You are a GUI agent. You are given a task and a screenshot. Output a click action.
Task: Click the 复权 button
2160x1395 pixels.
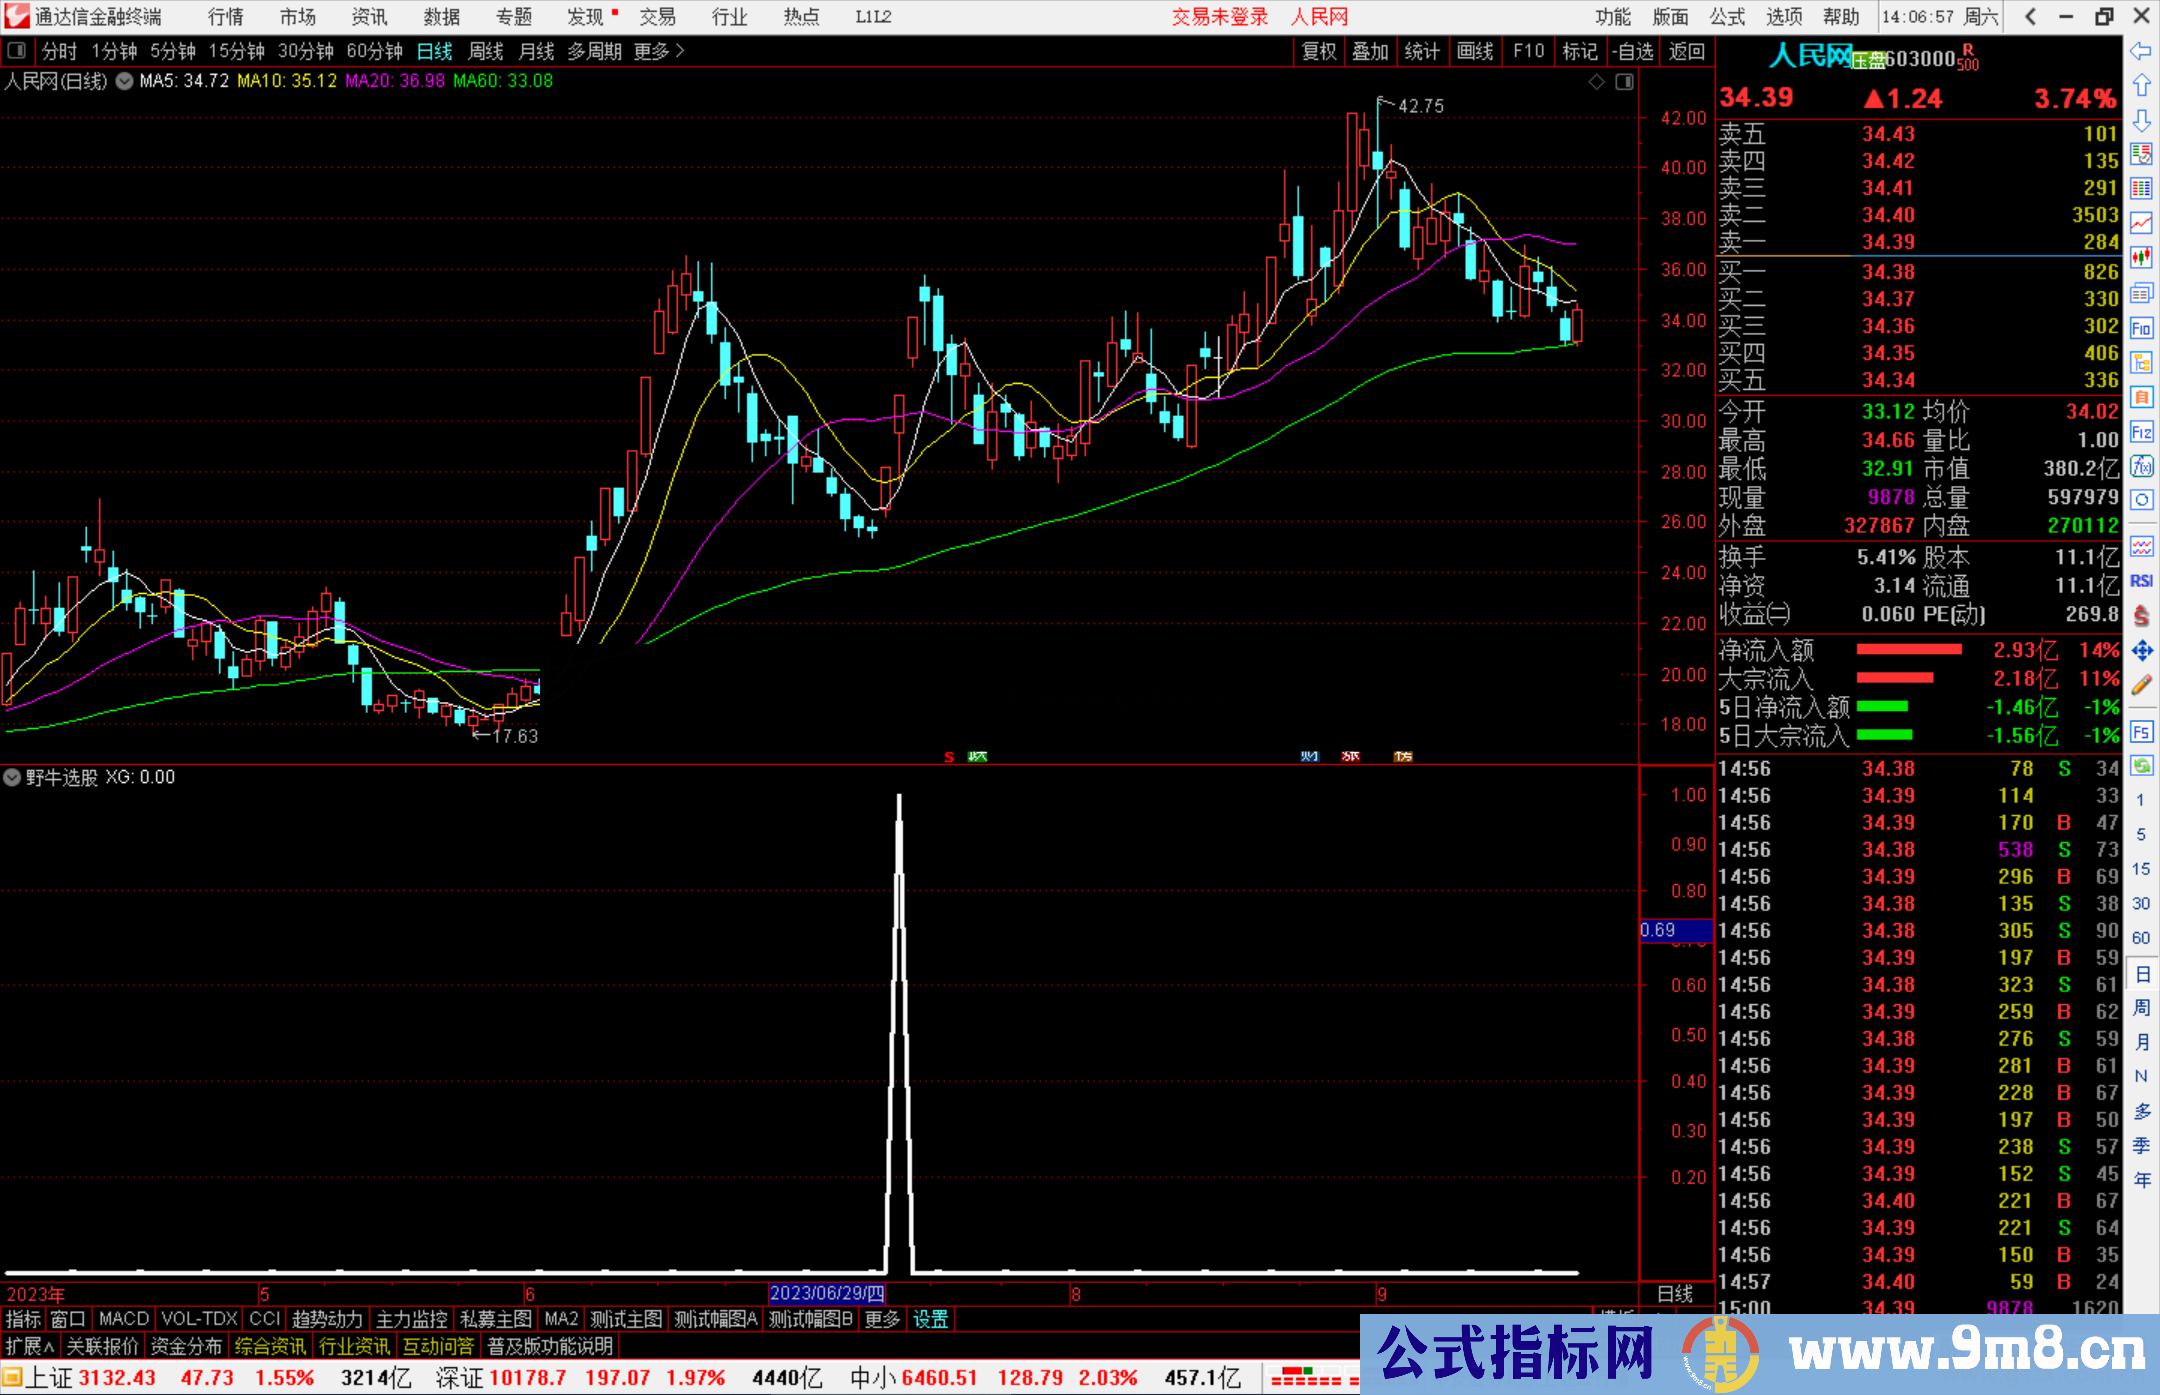(x=1319, y=51)
